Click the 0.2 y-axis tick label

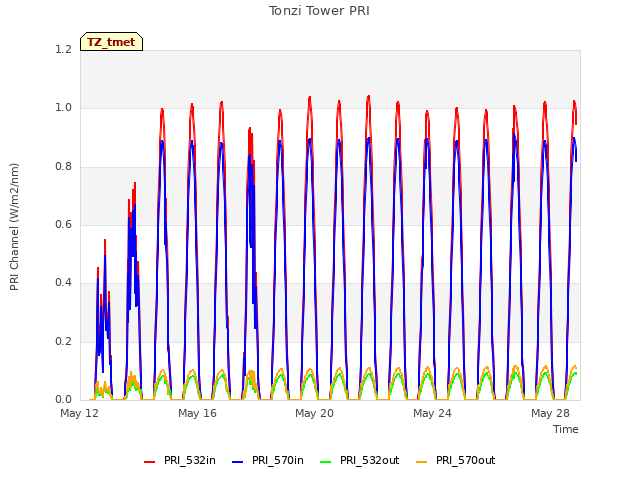(x=64, y=342)
